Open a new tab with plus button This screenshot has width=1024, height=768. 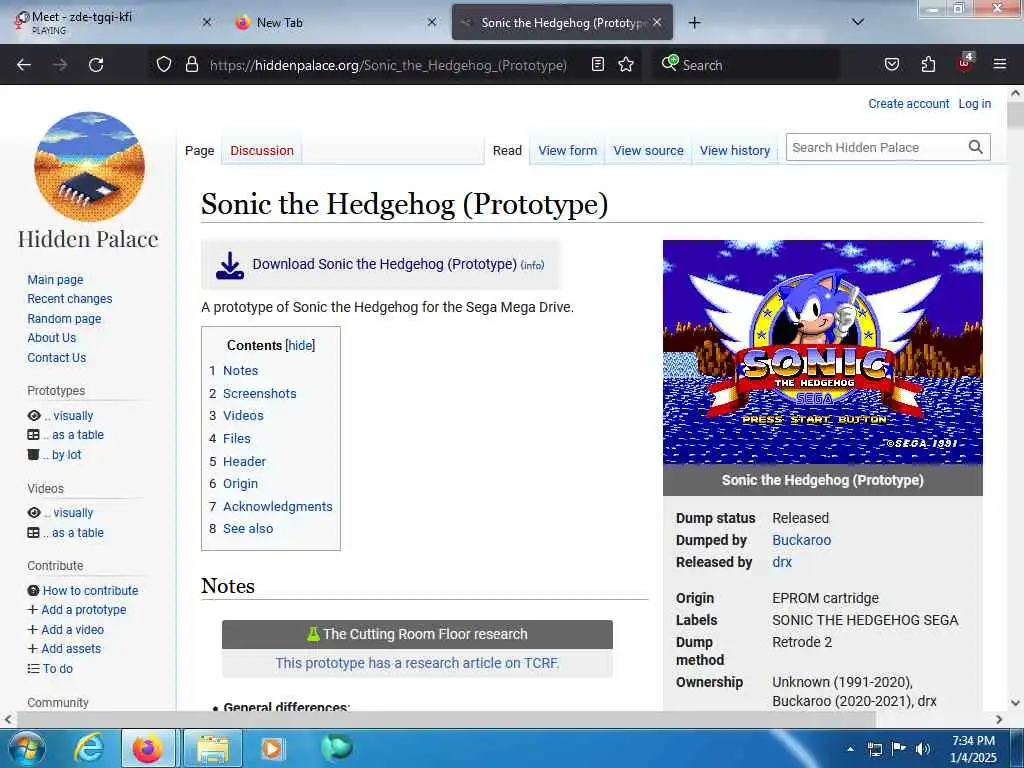click(x=694, y=23)
